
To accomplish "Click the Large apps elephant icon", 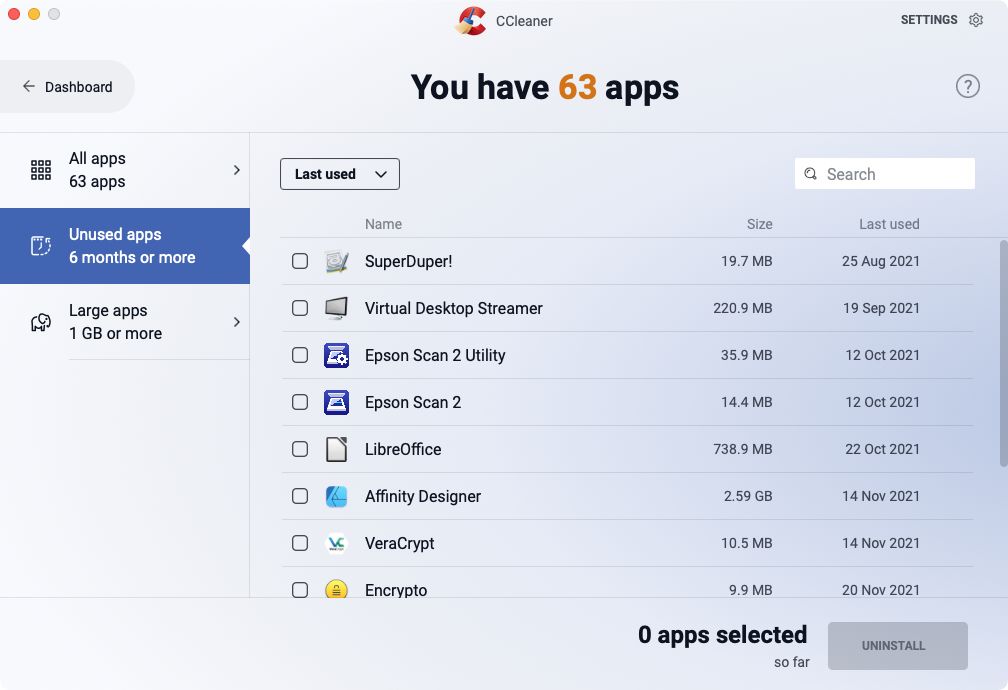I will tap(40, 322).
